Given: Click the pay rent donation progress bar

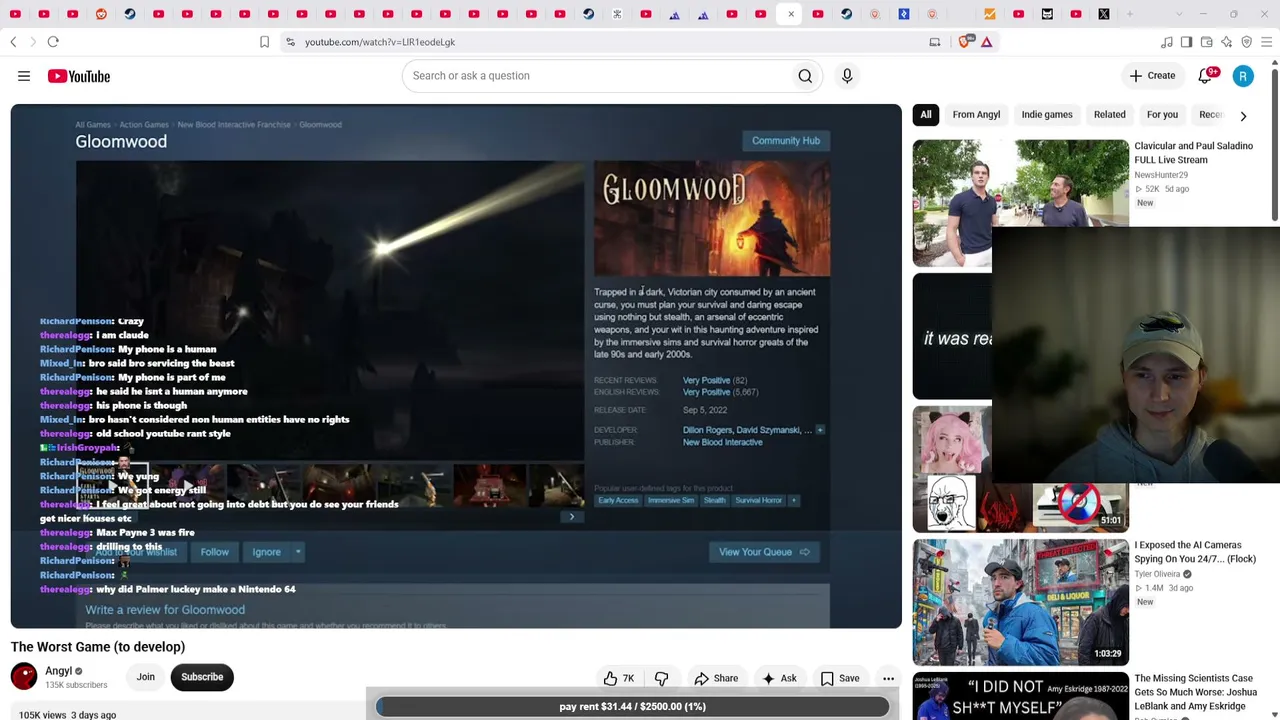Looking at the screenshot, I should click(632, 706).
